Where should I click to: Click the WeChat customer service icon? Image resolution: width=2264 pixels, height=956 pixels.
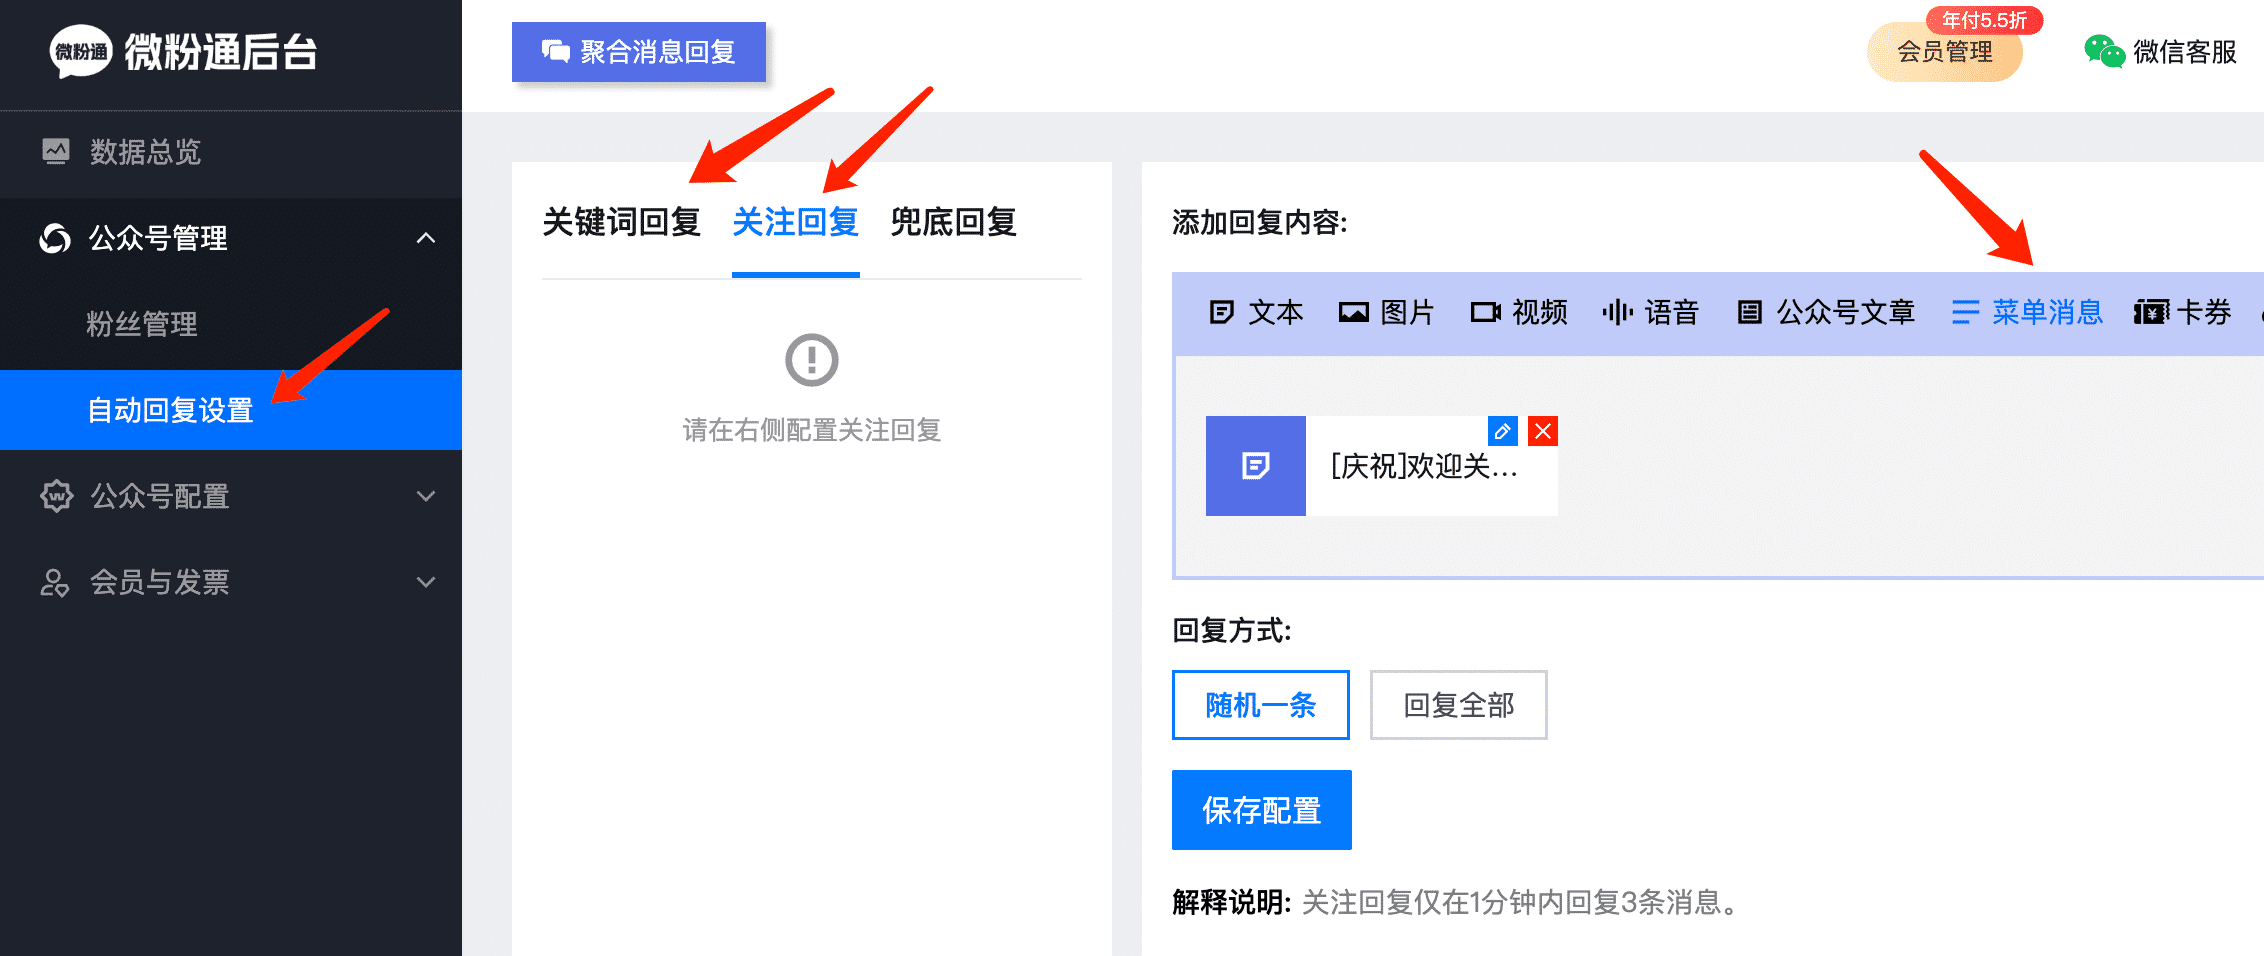tap(2104, 52)
